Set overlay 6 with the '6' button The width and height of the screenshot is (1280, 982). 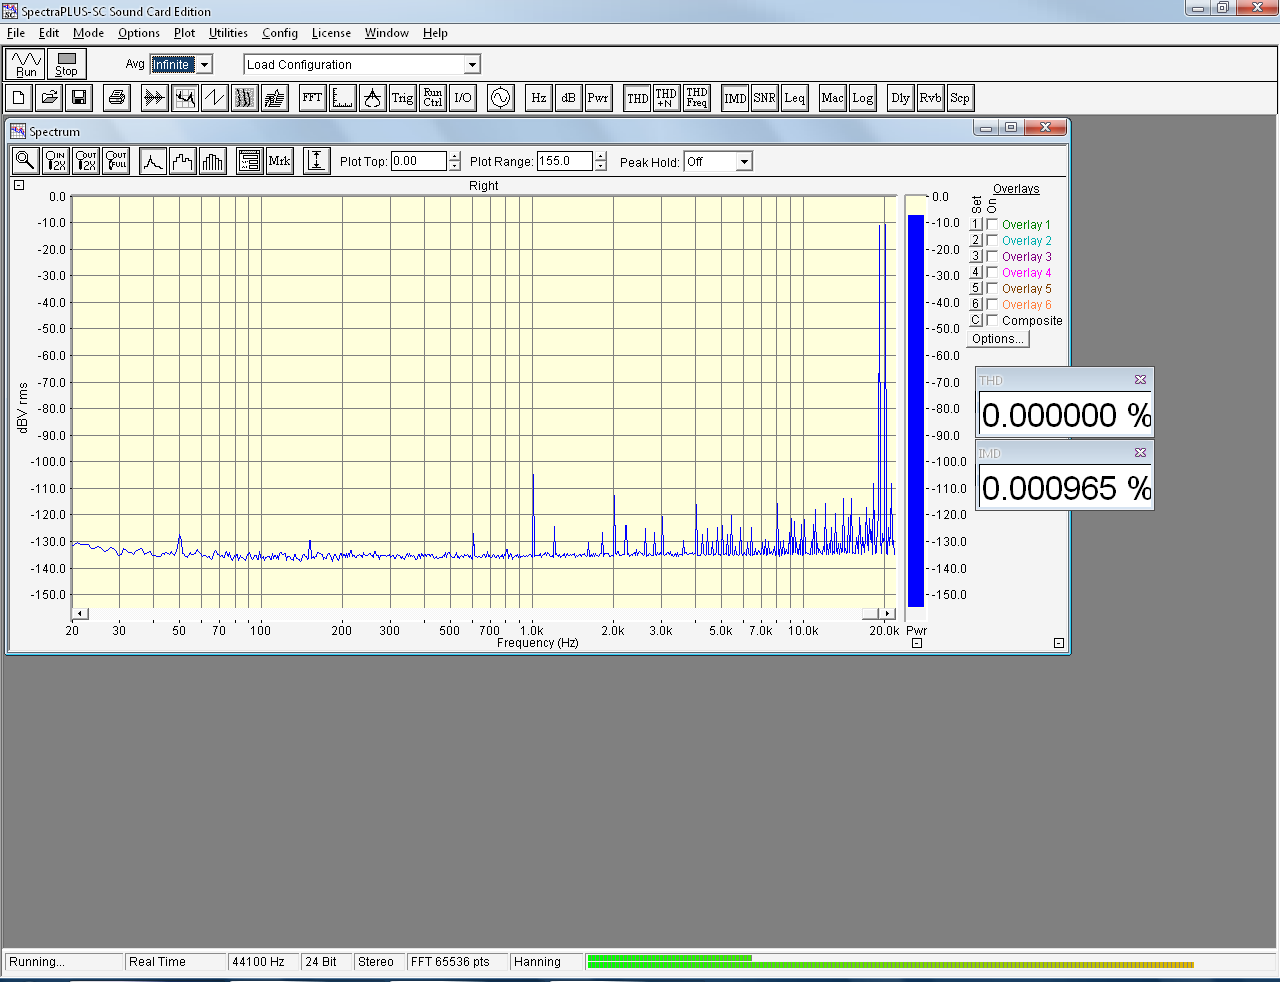976,305
